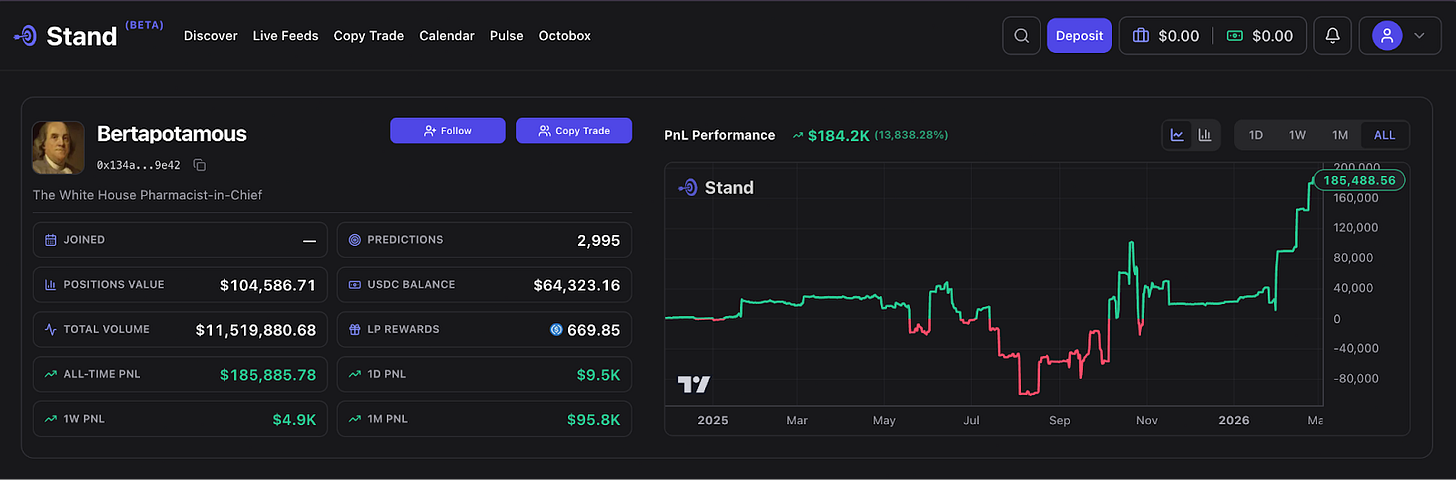Click the Bertapotamous username heading

click(172, 134)
